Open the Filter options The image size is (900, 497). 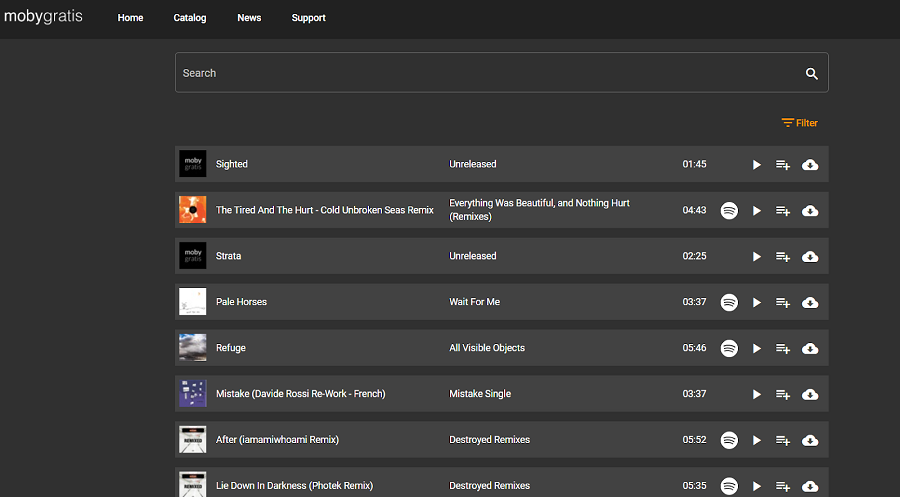[799, 123]
